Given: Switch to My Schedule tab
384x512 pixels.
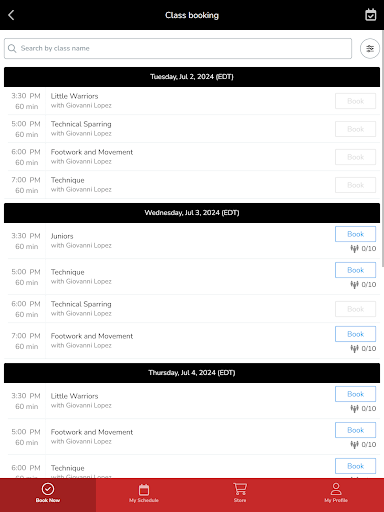Looking at the screenshot, I should click(144, 493).
